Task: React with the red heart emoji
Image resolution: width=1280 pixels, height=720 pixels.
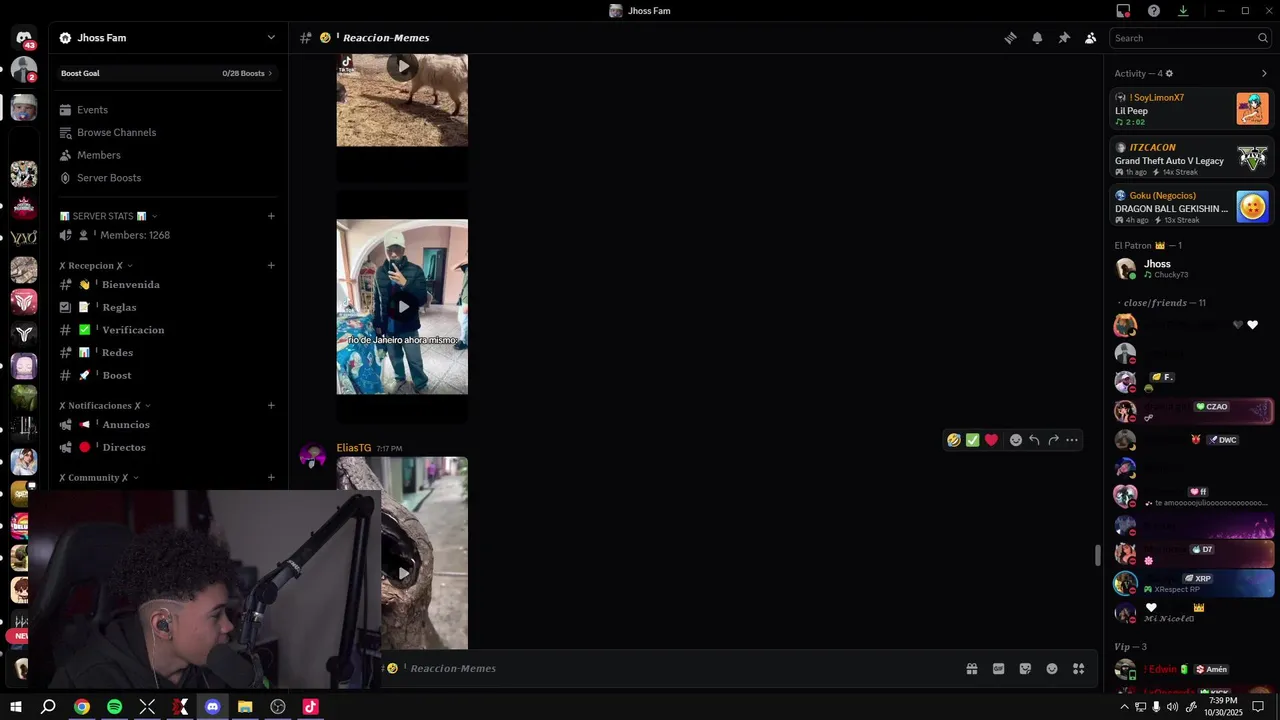Action: coord(991,440)
